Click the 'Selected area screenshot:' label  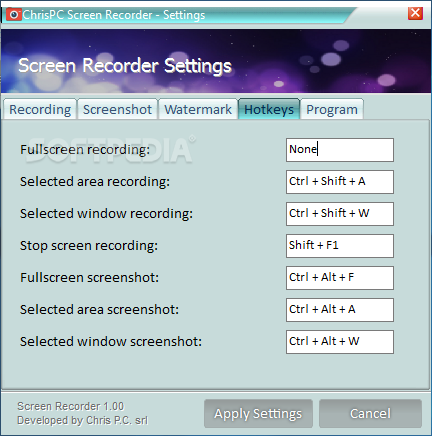99,310
